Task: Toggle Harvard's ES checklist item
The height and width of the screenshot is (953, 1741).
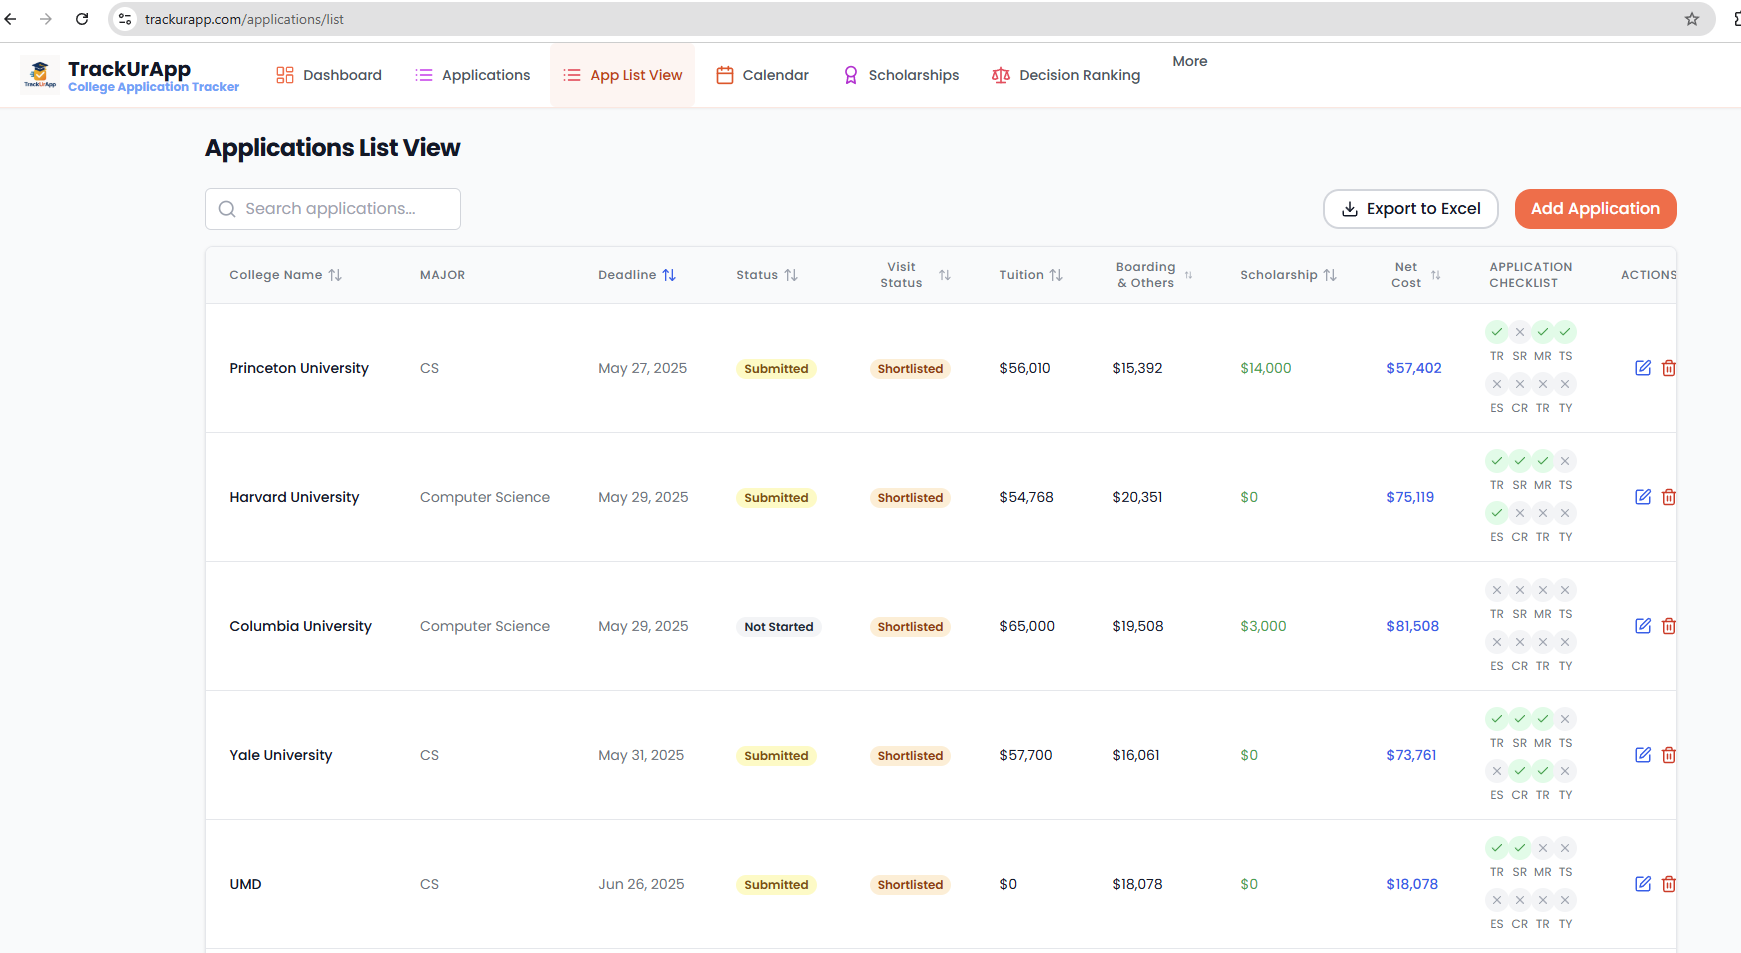Action: click(1497, 513)
